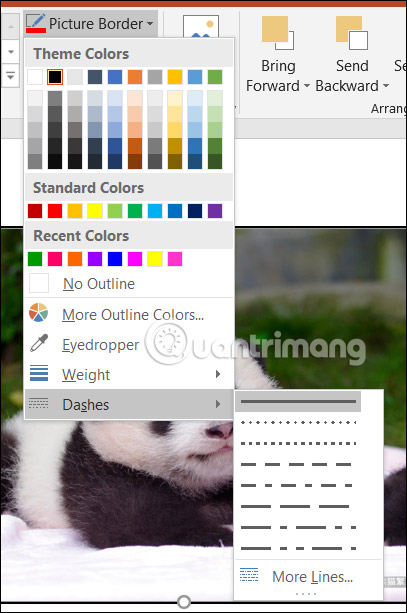Select the solid line dash style

pos(298,401)
